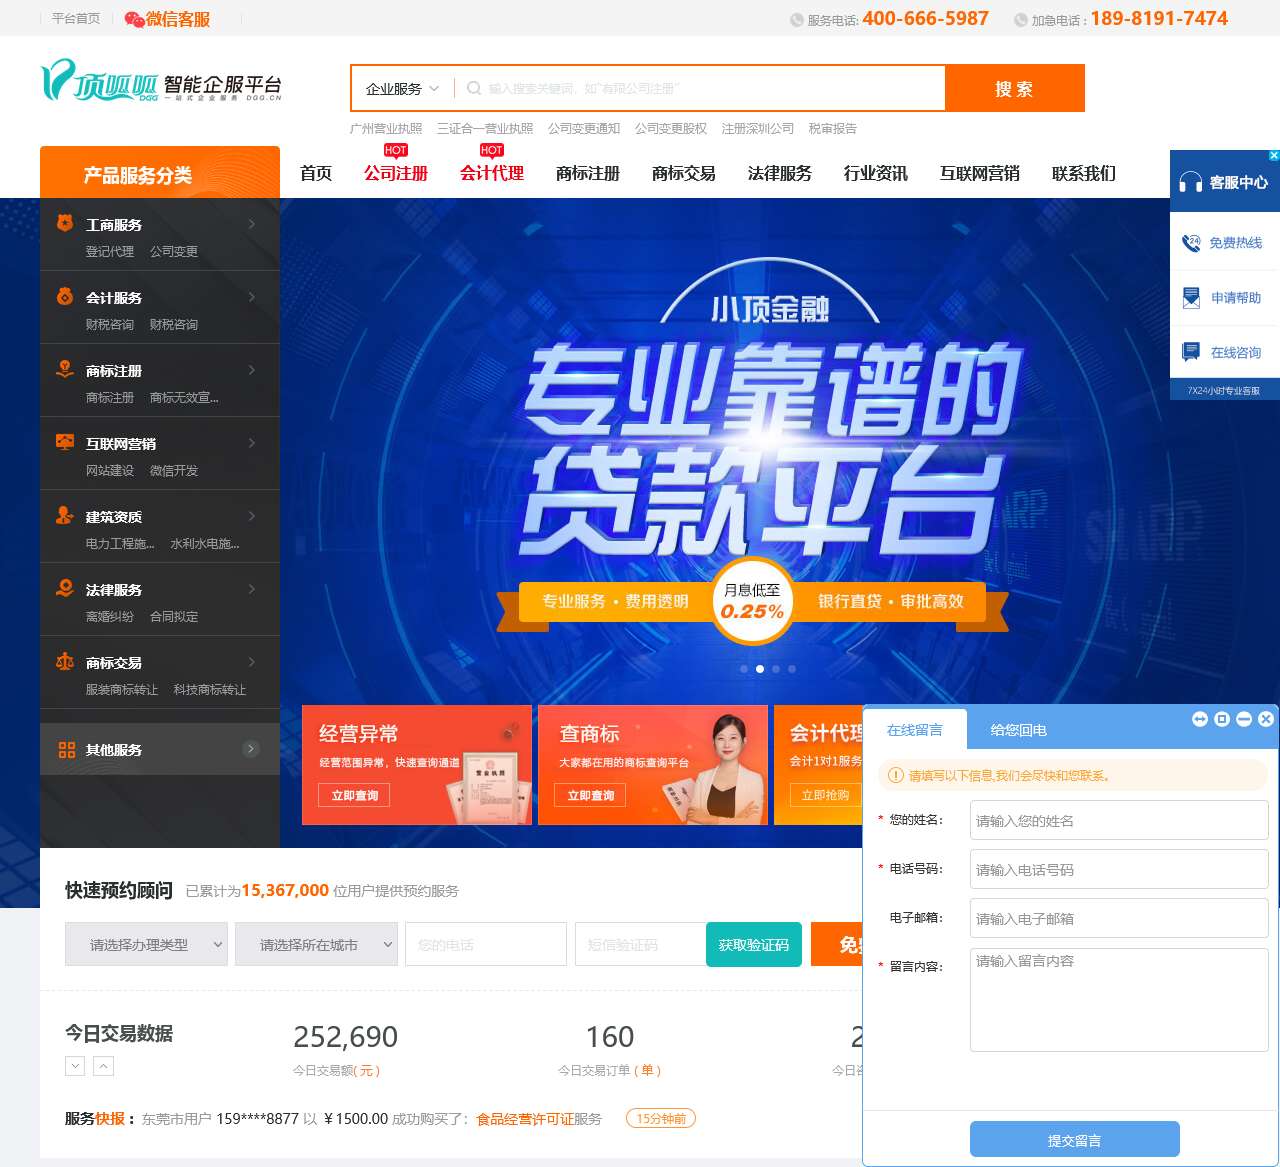This screenshot has height=1167, width=1280.
Task: Click the 法律服务 sidebar icon
Action: coord(65,588)
